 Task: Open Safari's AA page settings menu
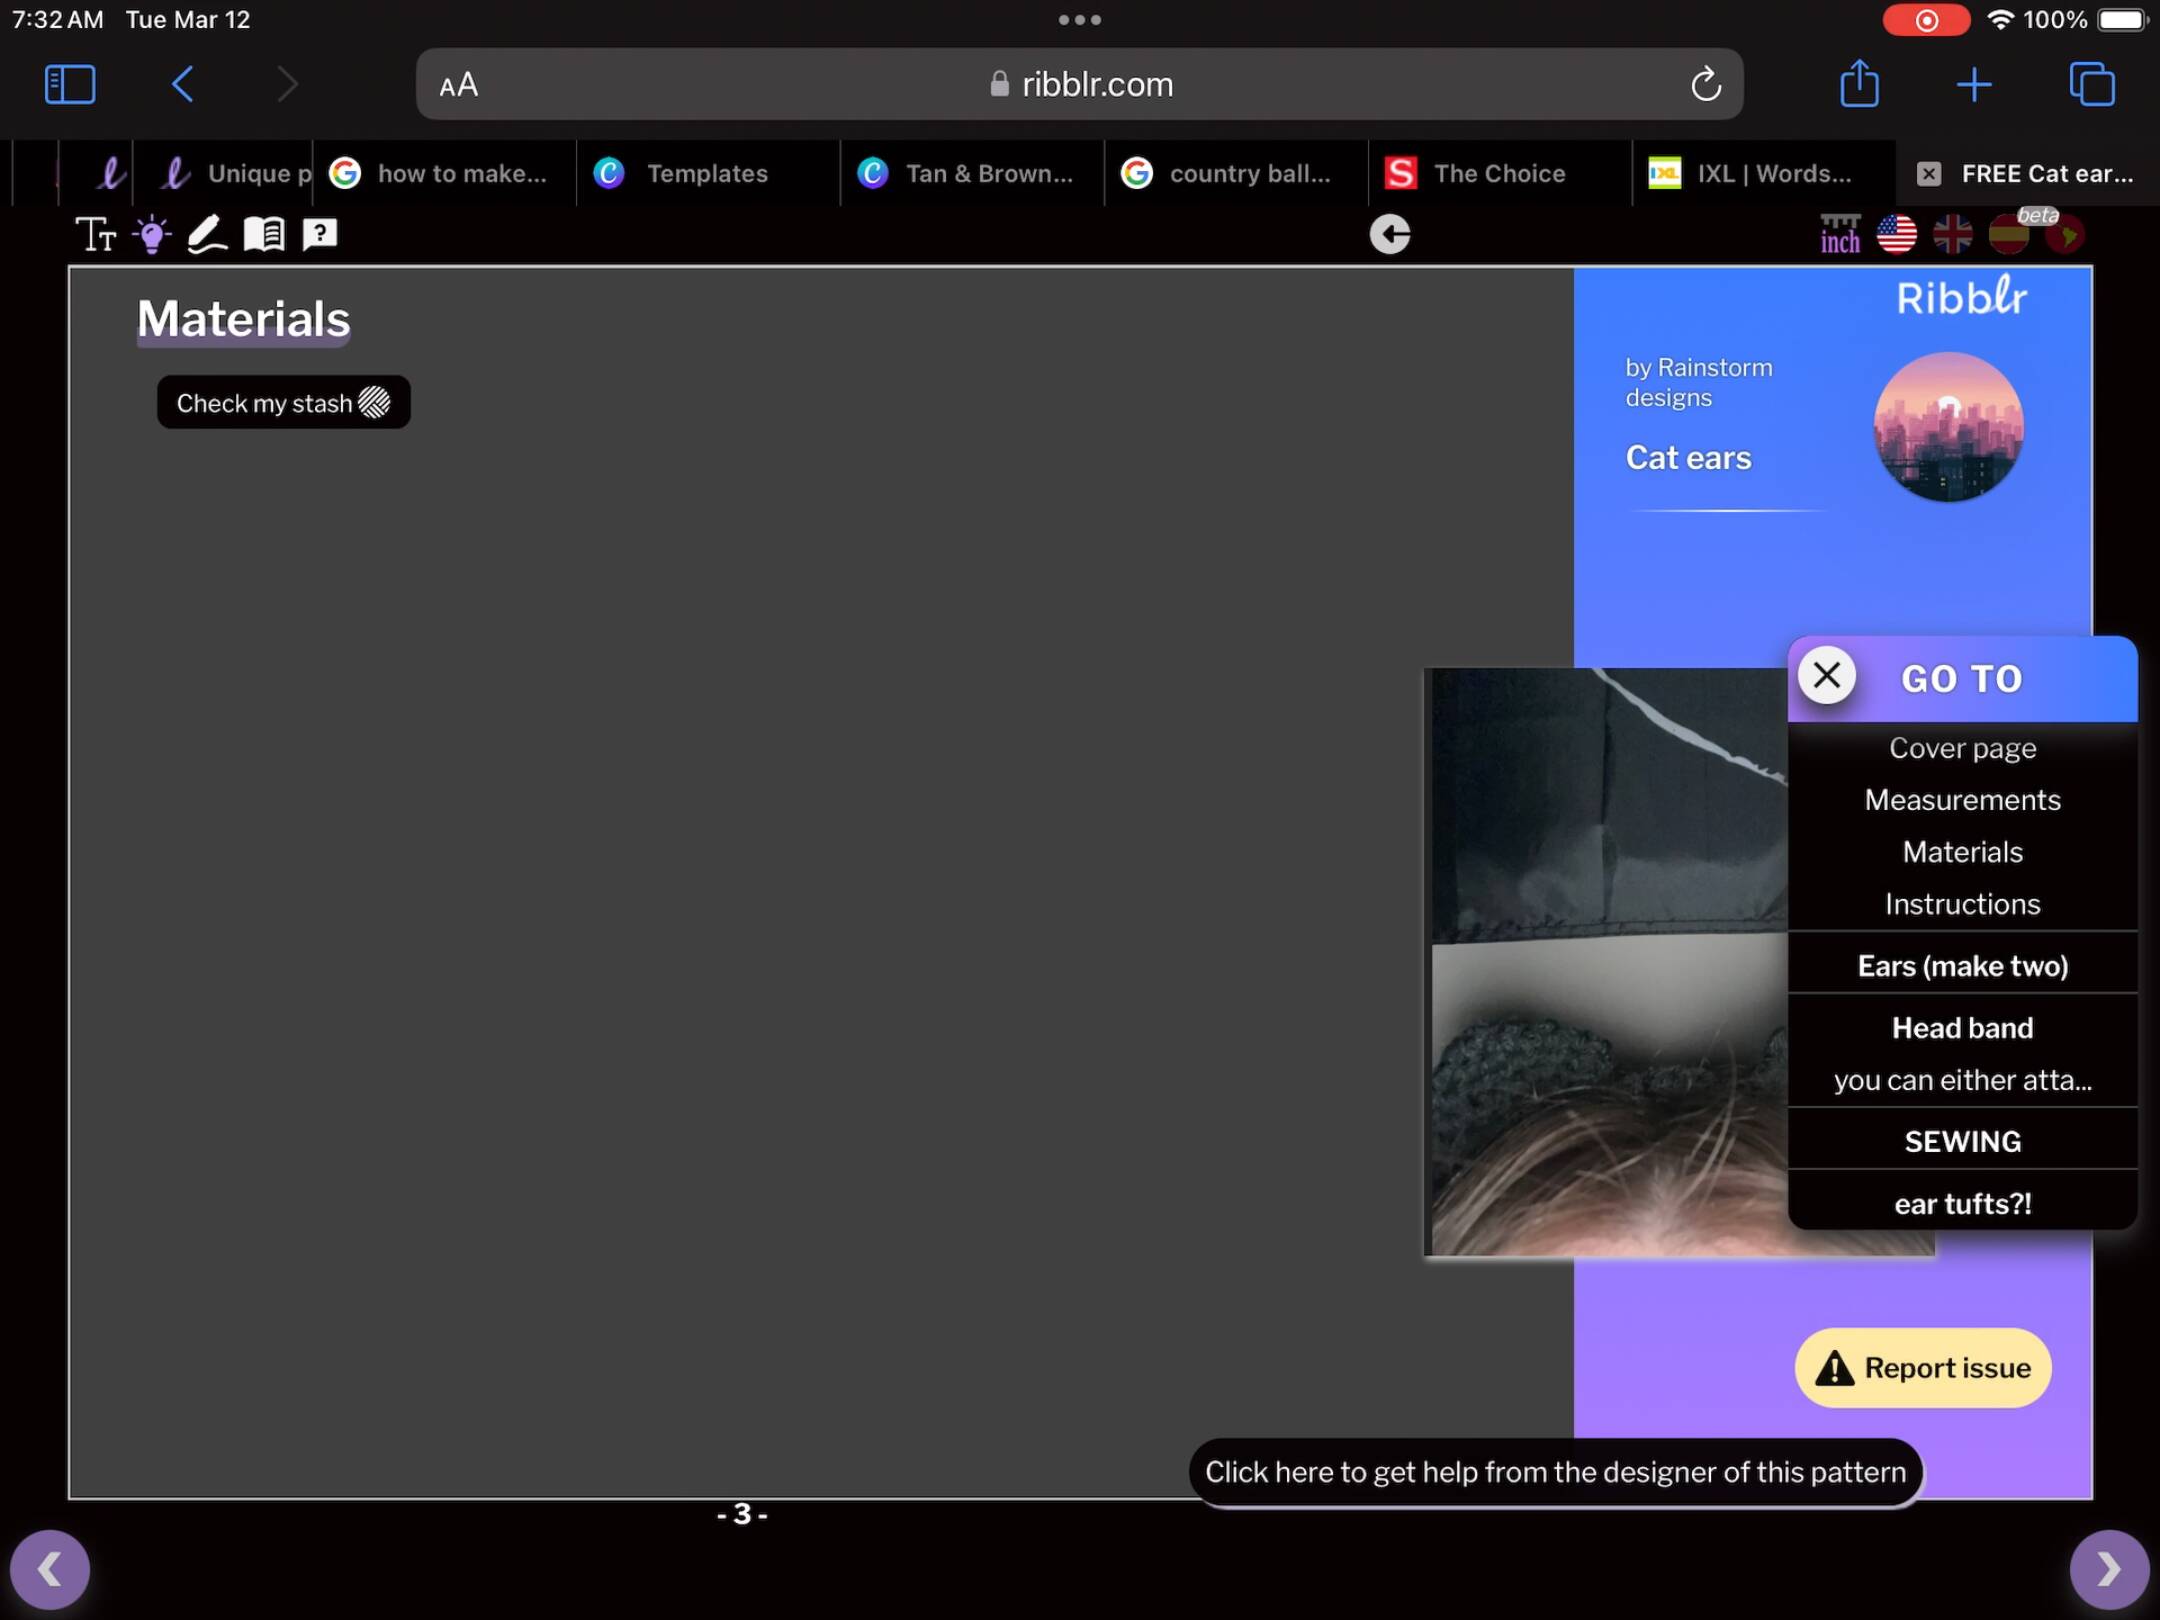[459, 85]
